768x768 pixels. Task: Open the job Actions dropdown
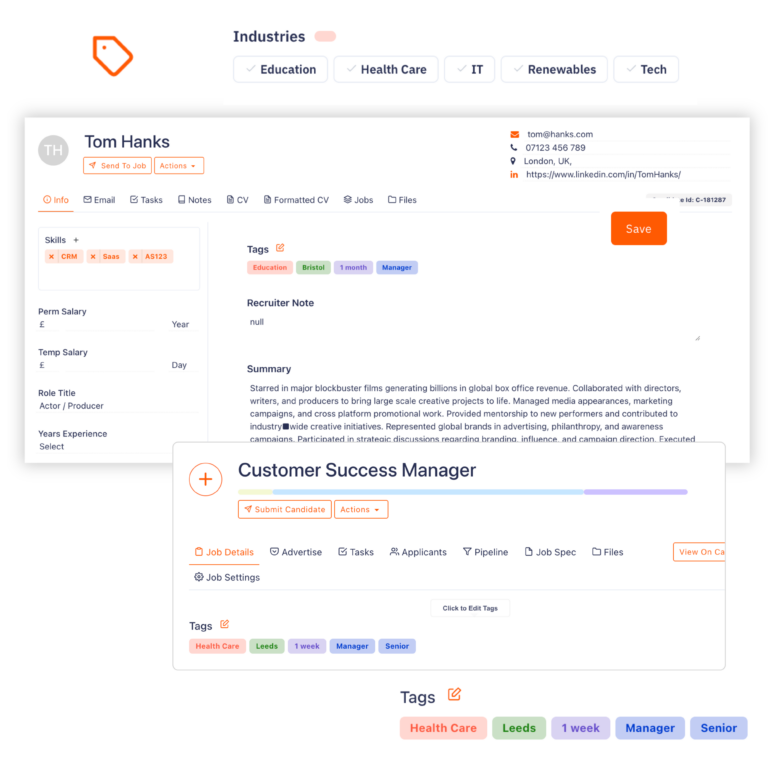361,509
